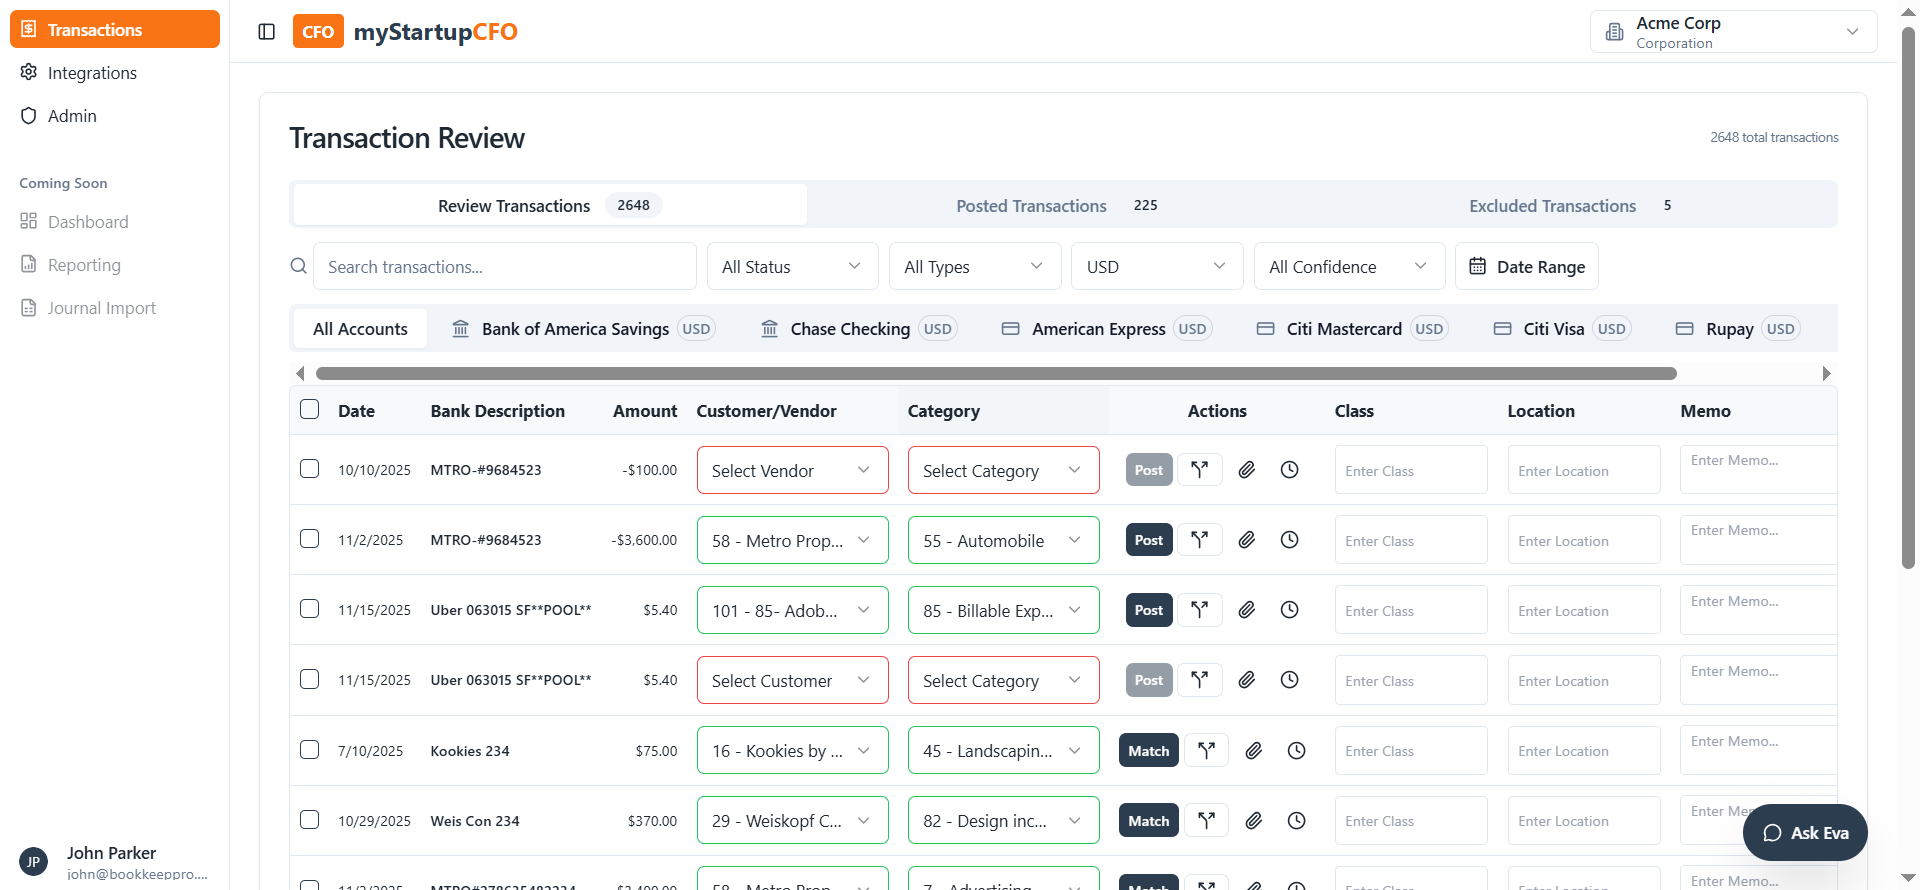Click the split icon for the 10/10/2025 transaction
Viewport: 1920px width, 890px height.
[1200, 470]
